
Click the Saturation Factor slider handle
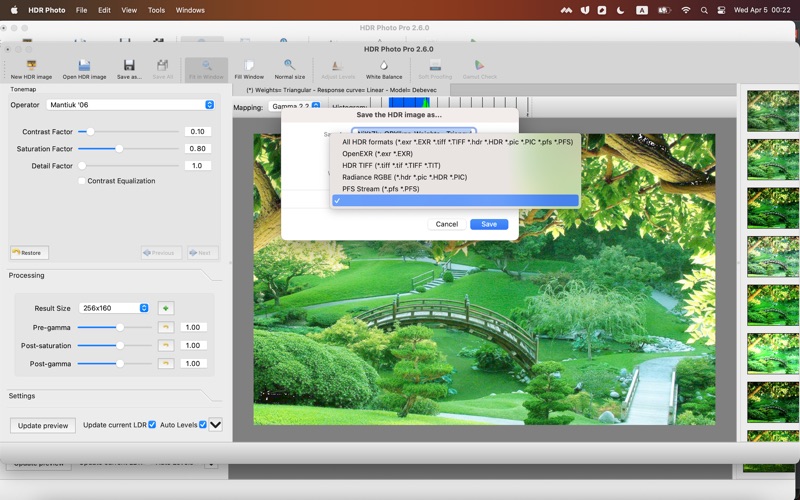click(119, 149)
